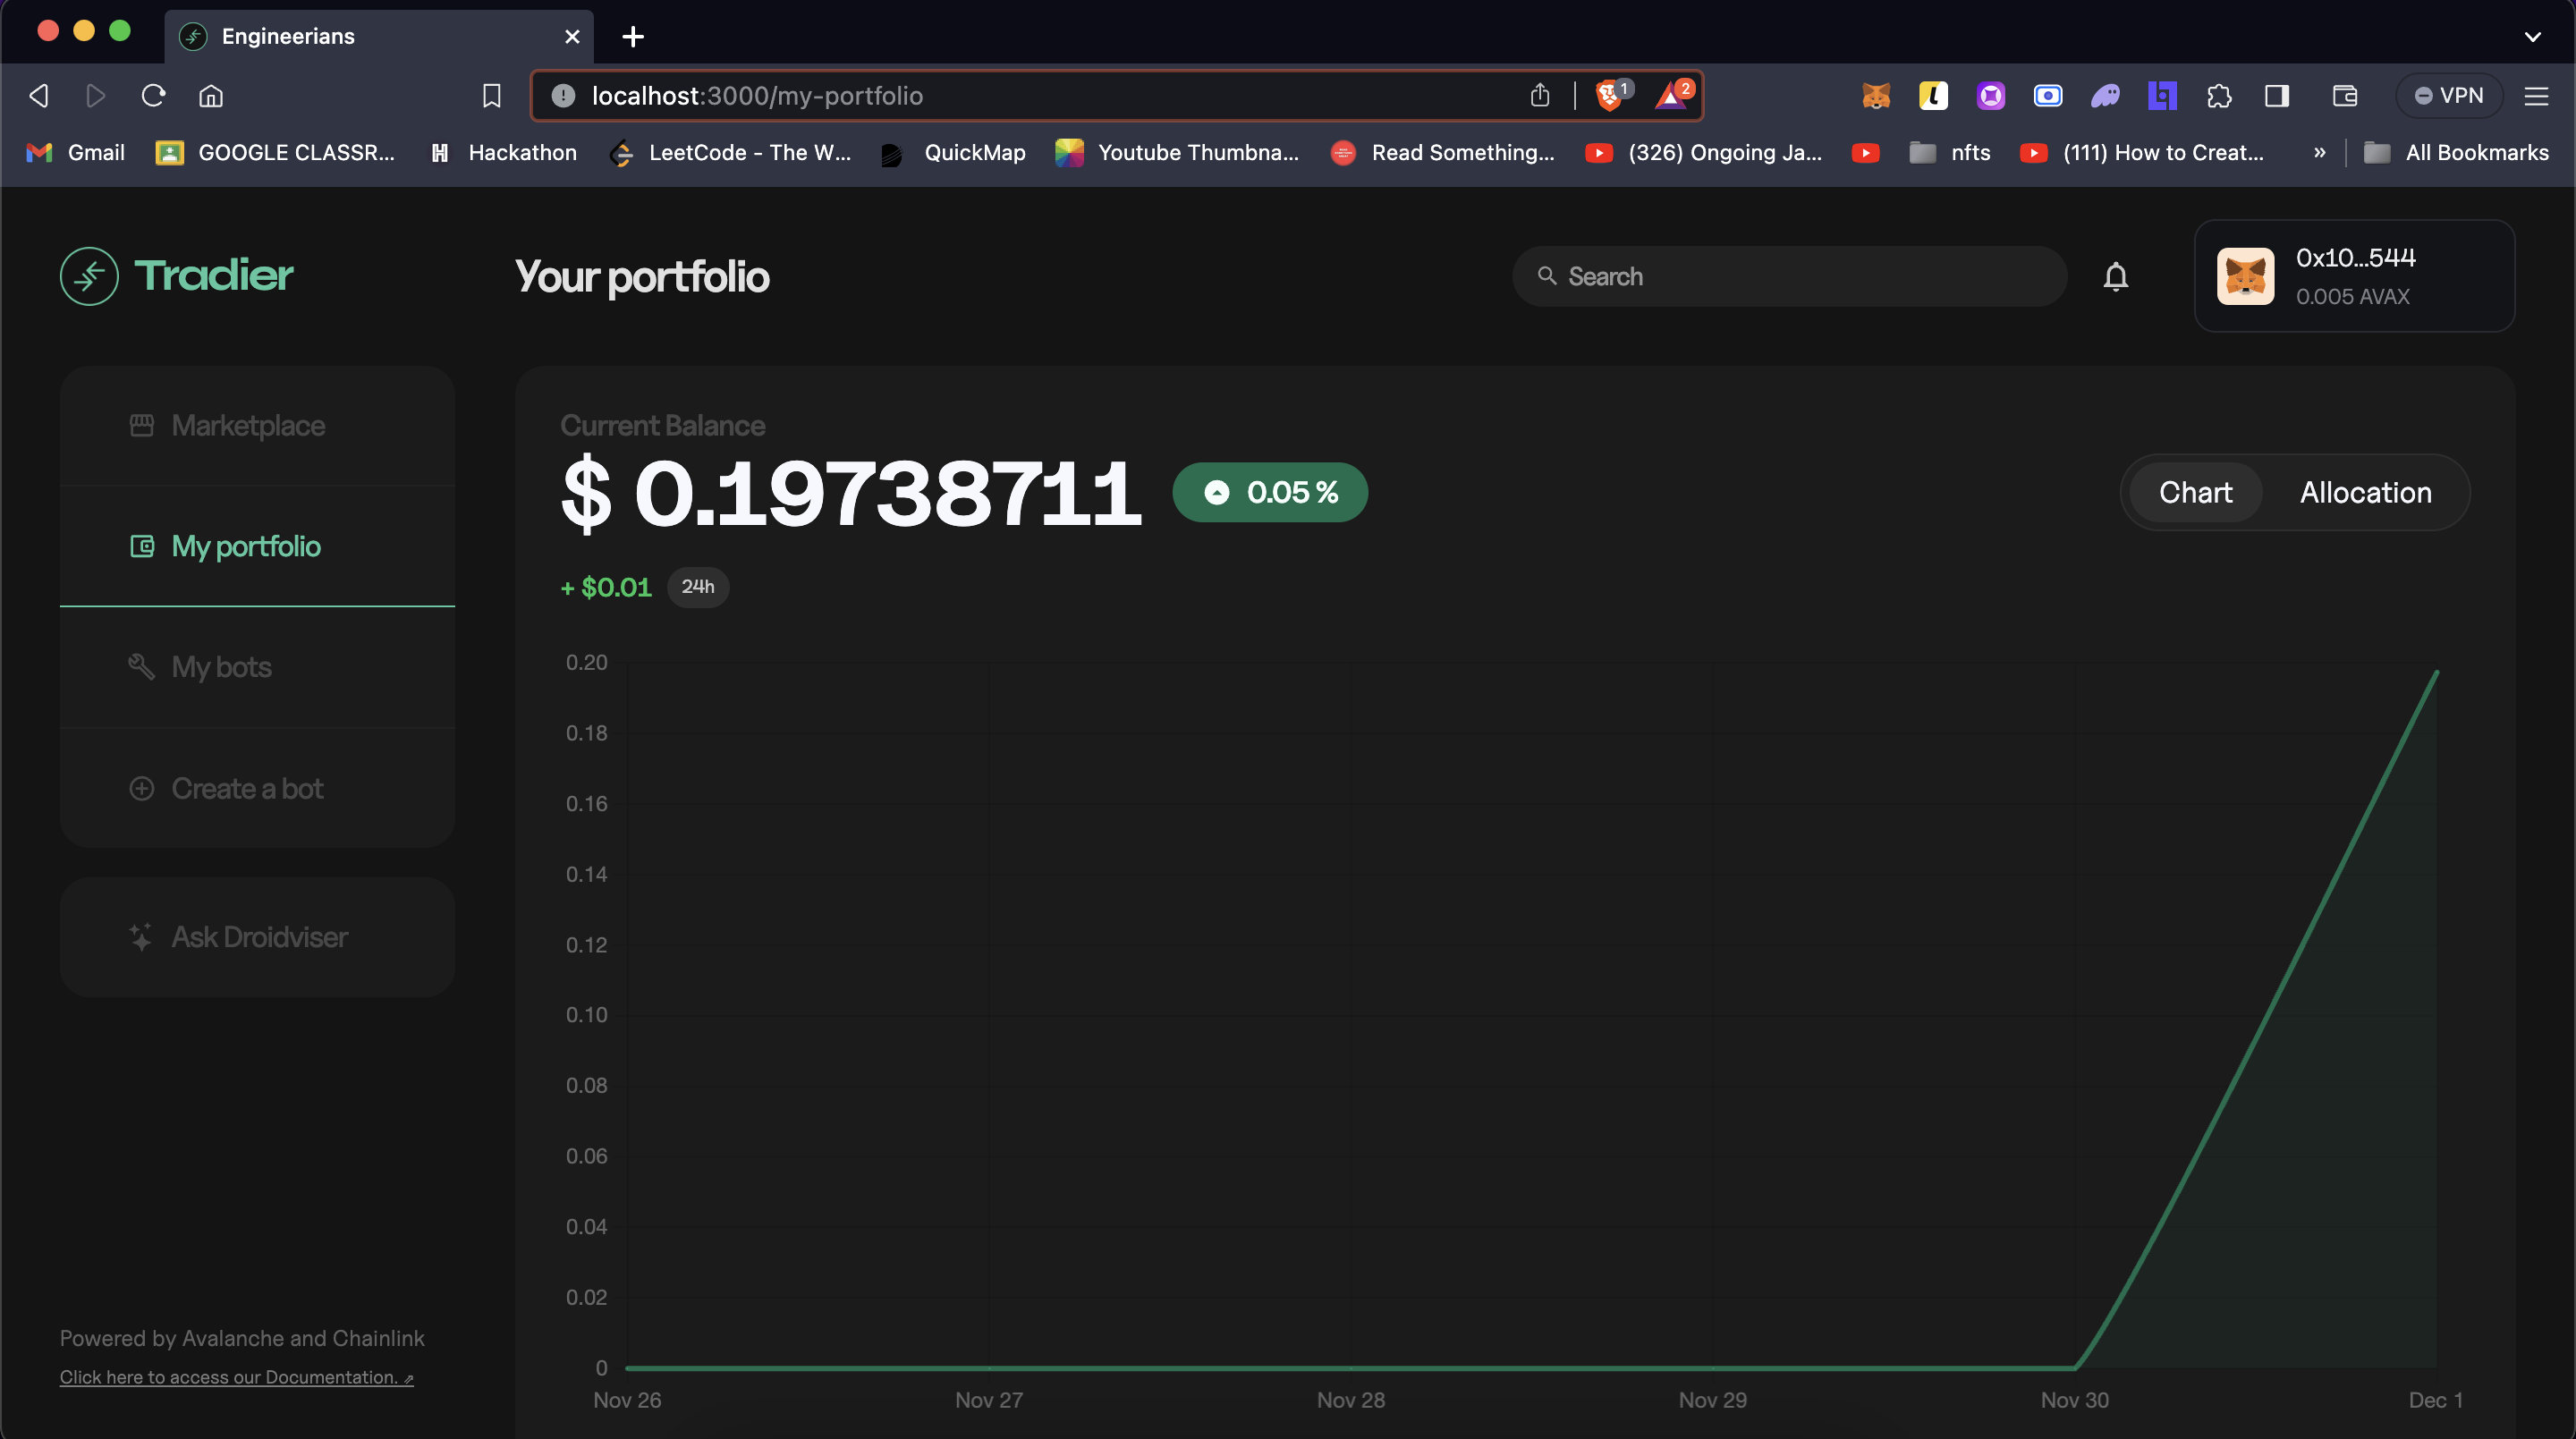Select the Chart view toggle

[2195, 492]
